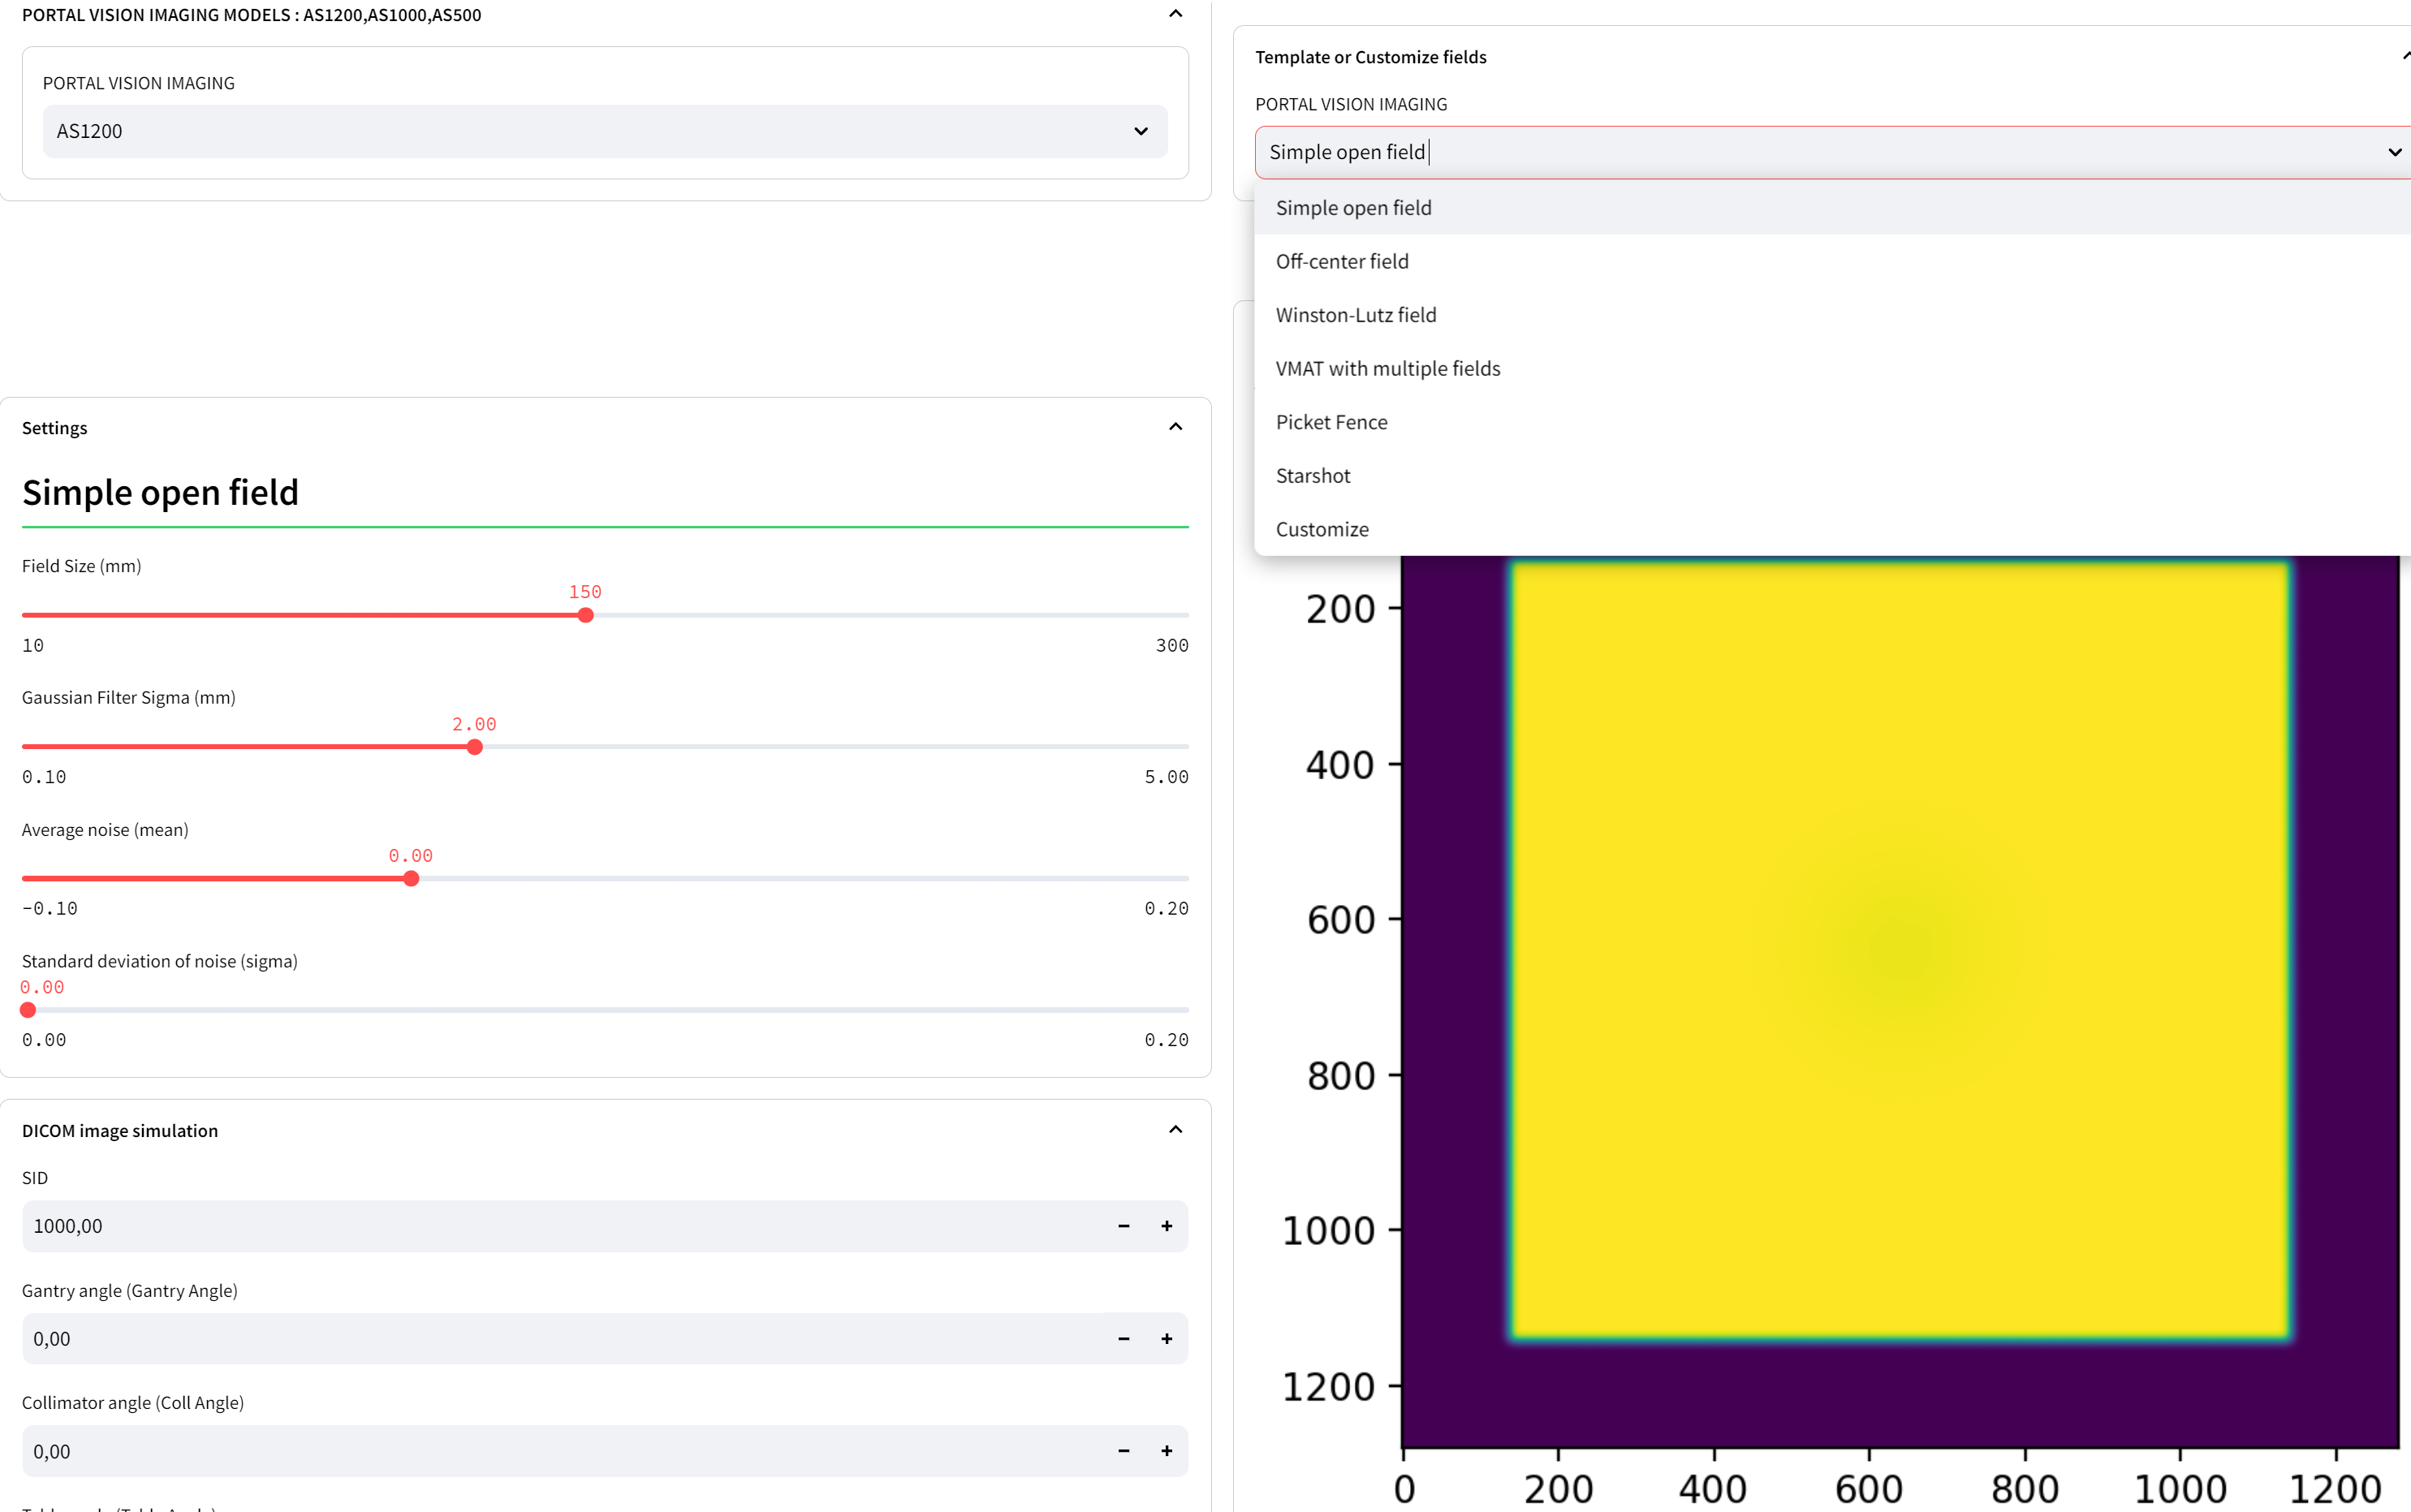Click the SID input field showing 1000,00
2411x1512 pixels.
(400, 1225)
